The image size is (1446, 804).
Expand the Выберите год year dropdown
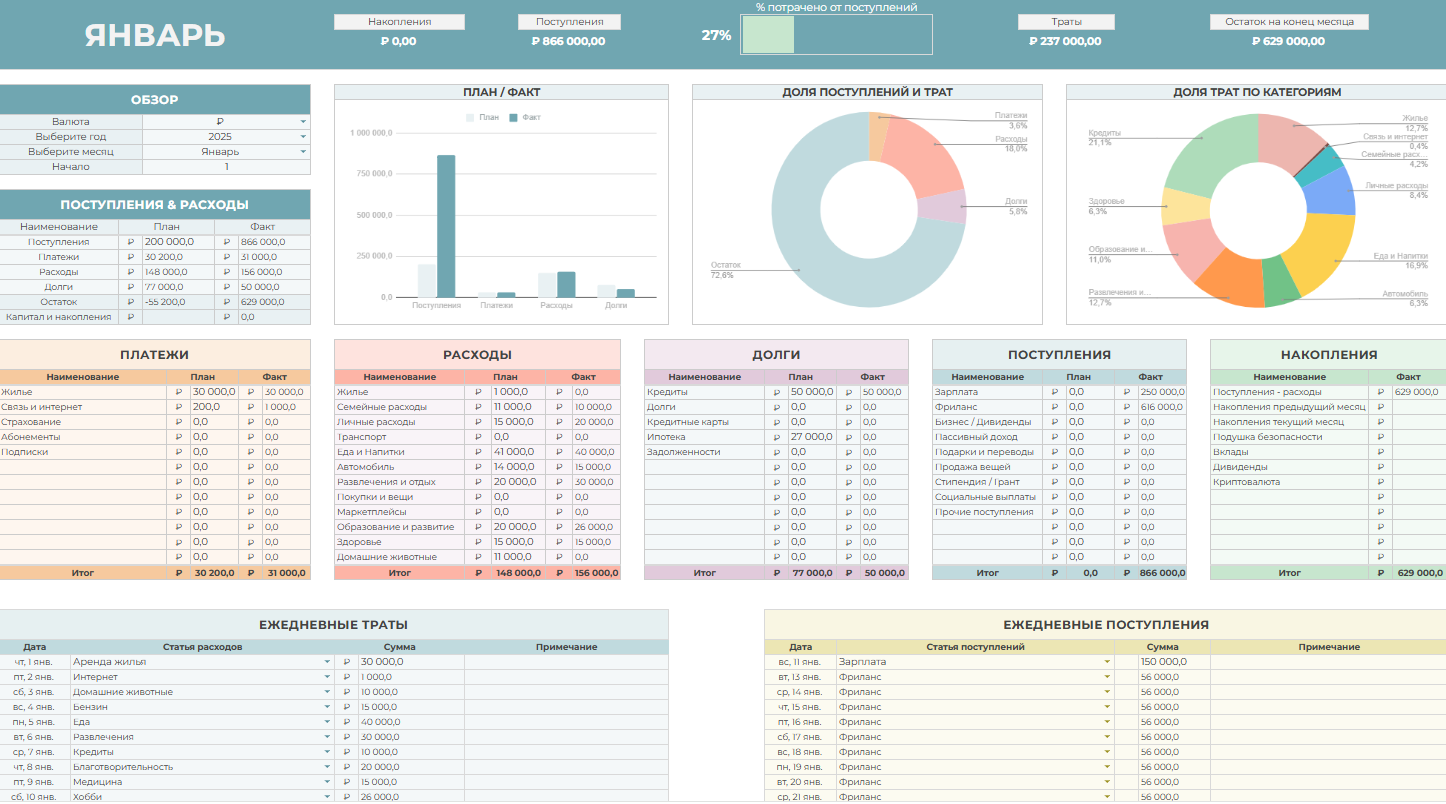303,137
